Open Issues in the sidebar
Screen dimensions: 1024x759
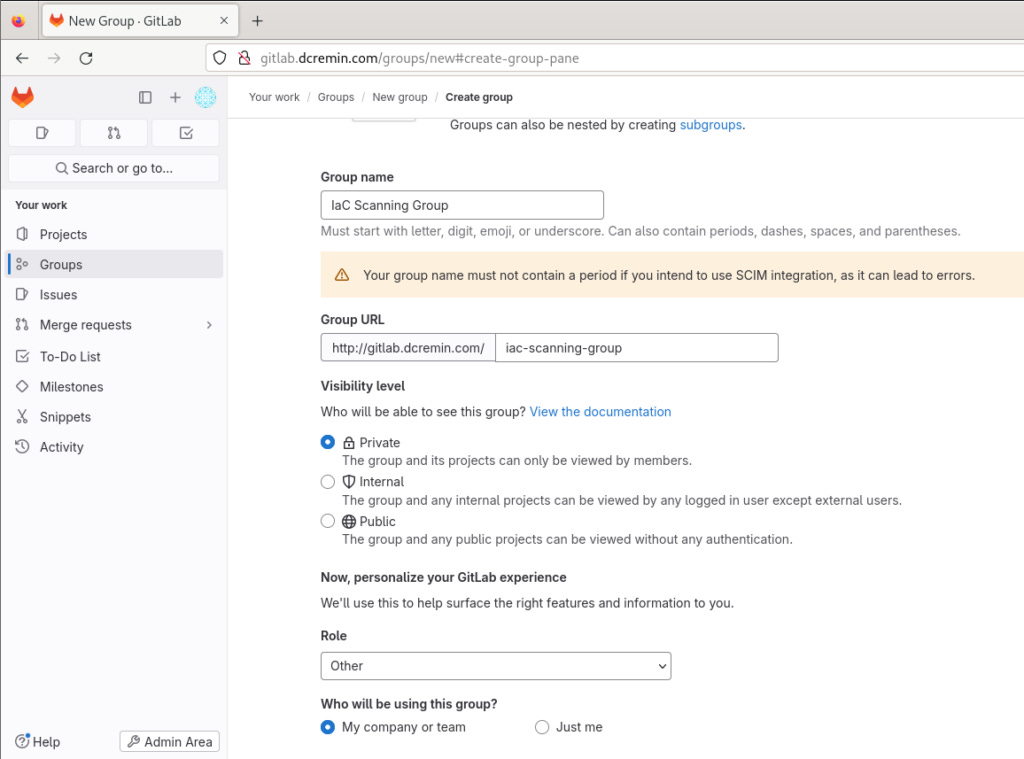pyautogui.click(x=114, y=295)
